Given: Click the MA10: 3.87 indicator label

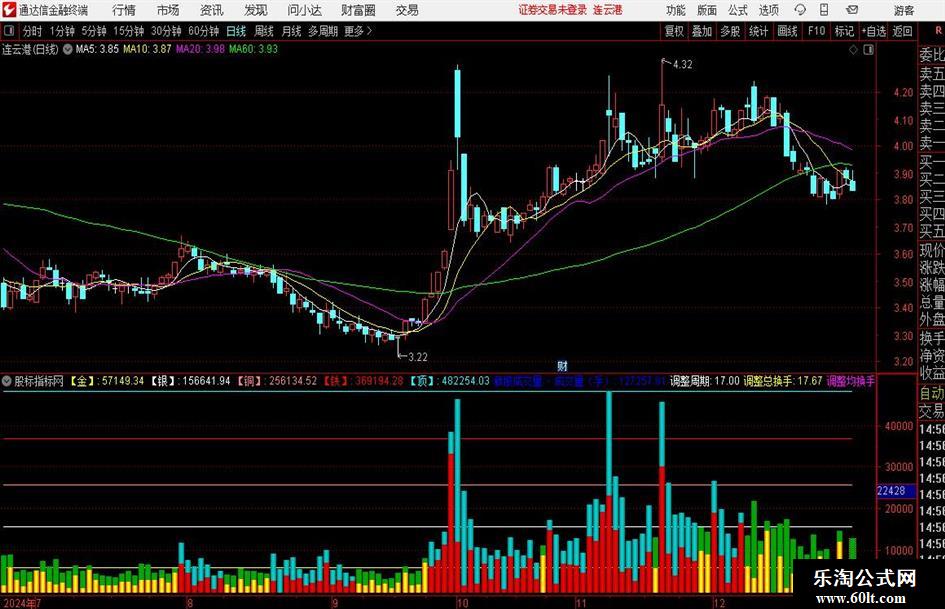Looking at the screenshot, I should (148, 49).
